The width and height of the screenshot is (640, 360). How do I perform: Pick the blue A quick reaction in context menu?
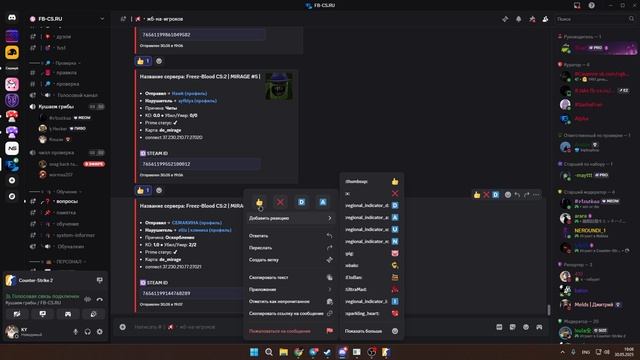(323, 202)
